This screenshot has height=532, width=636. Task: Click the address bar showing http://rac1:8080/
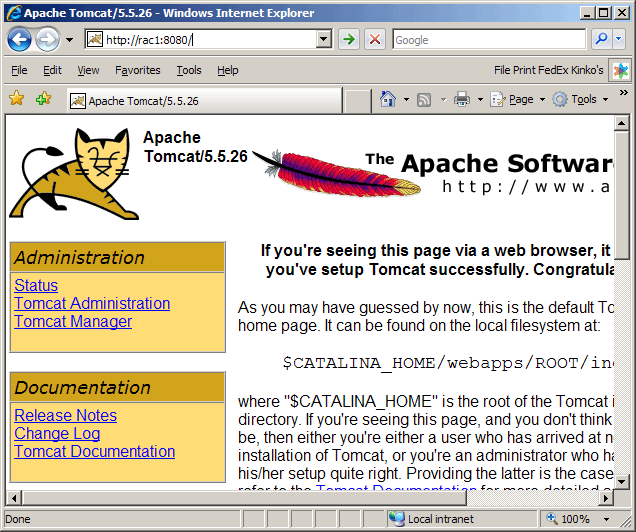point(207,40)
